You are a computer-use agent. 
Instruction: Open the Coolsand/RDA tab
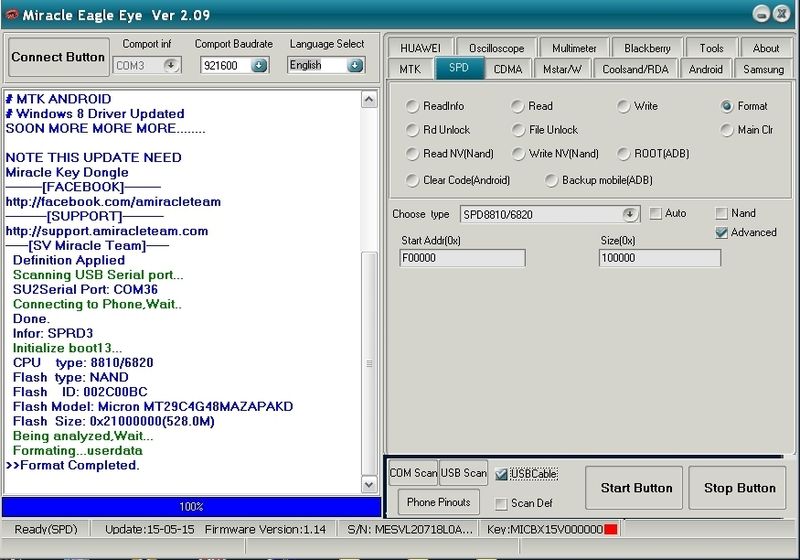(x=635, y=69)
